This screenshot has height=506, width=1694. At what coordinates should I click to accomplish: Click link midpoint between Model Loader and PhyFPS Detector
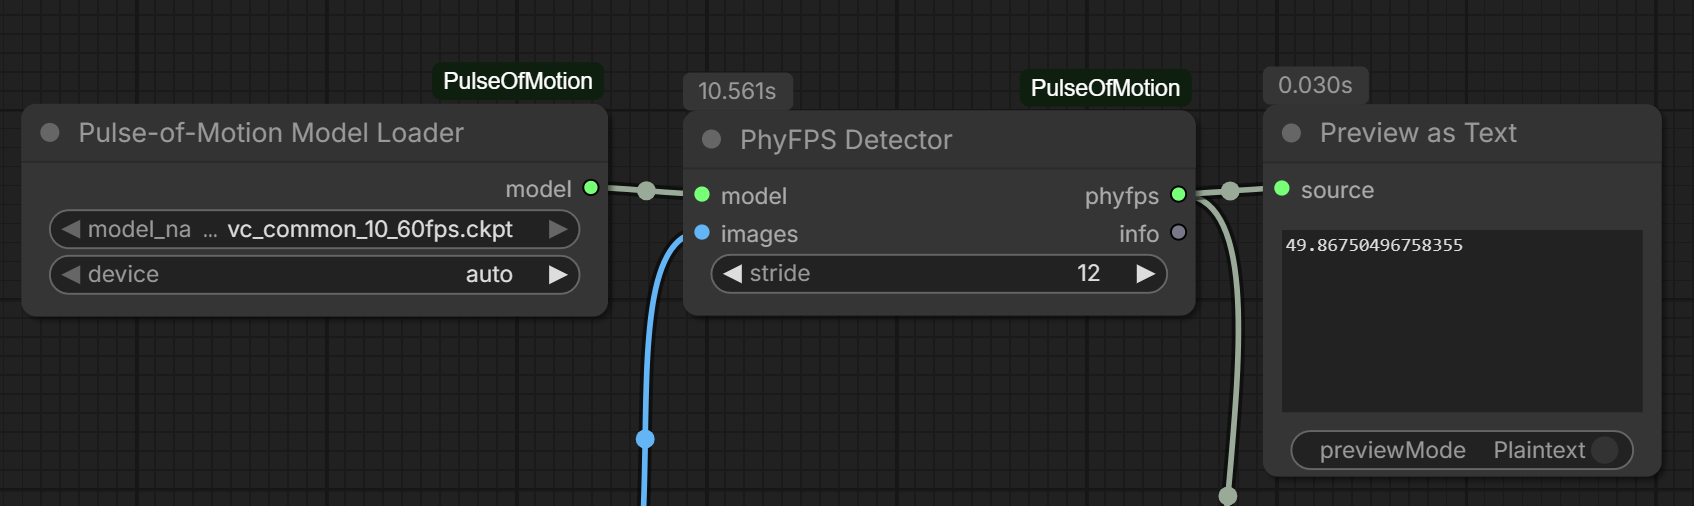[x=647, y=191]
